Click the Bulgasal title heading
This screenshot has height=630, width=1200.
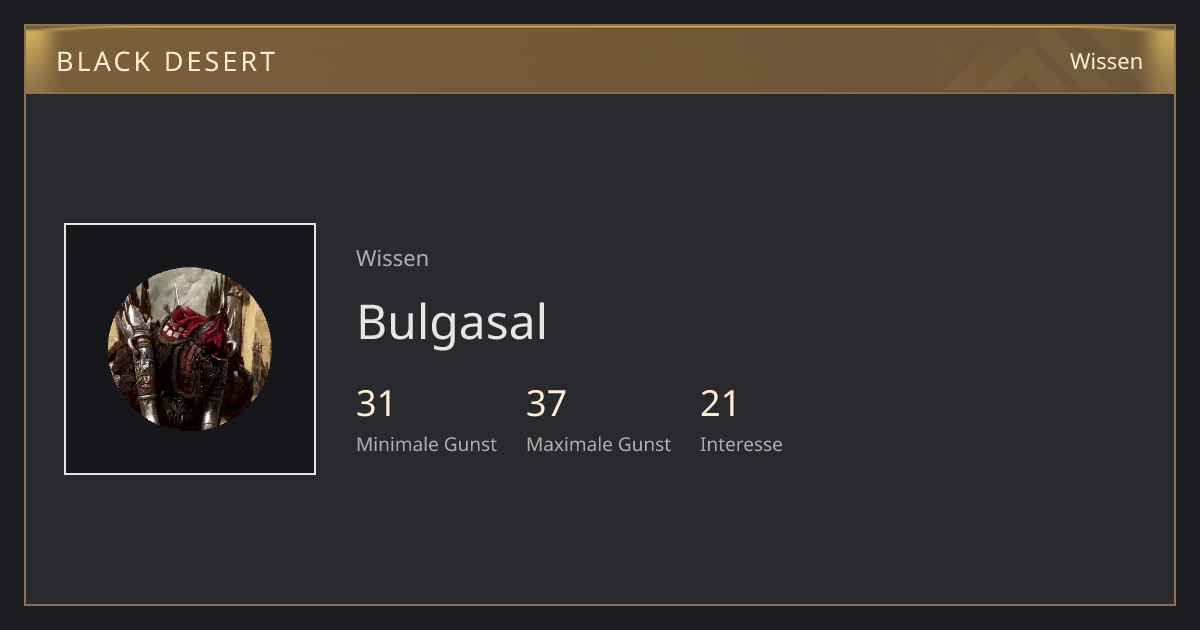452,322
